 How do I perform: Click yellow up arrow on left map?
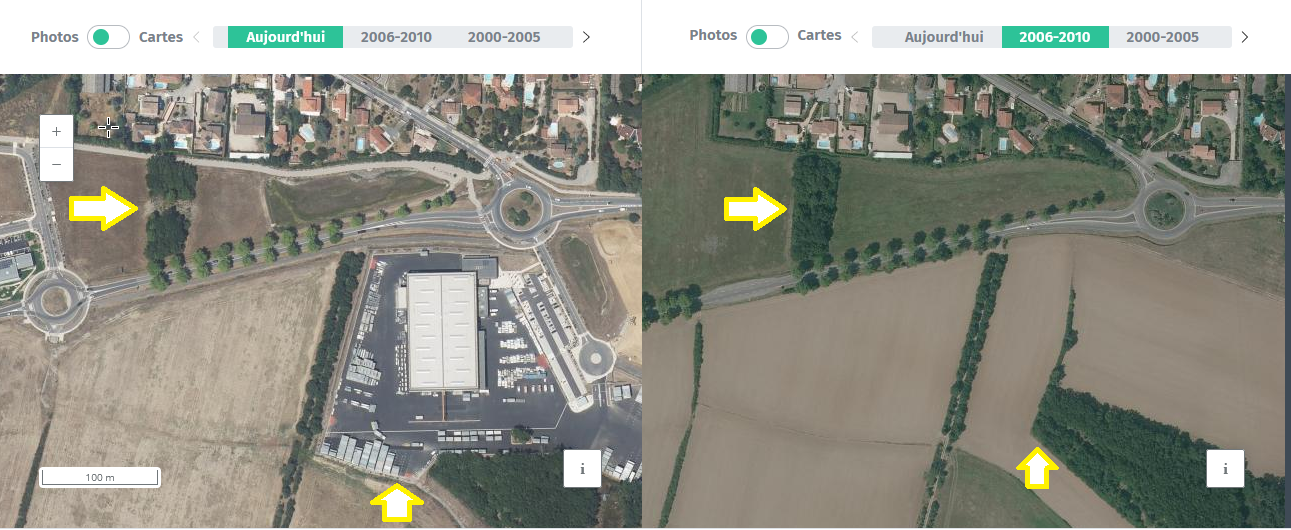coord(397,503)
